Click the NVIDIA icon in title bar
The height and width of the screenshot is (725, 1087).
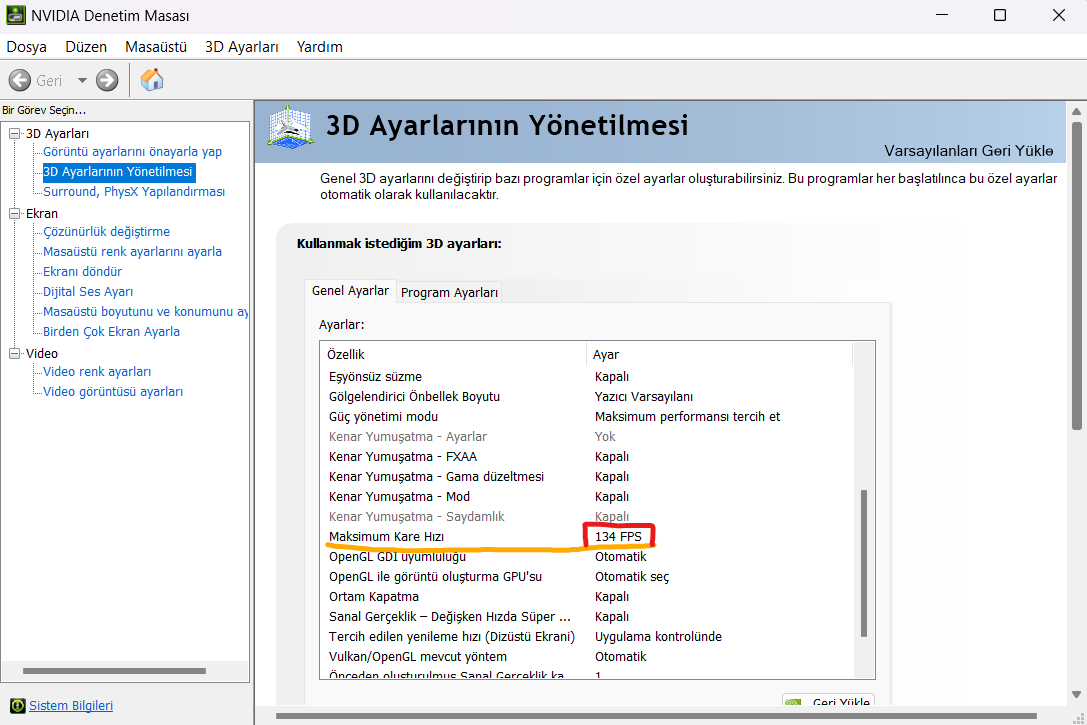click(15, 15)
